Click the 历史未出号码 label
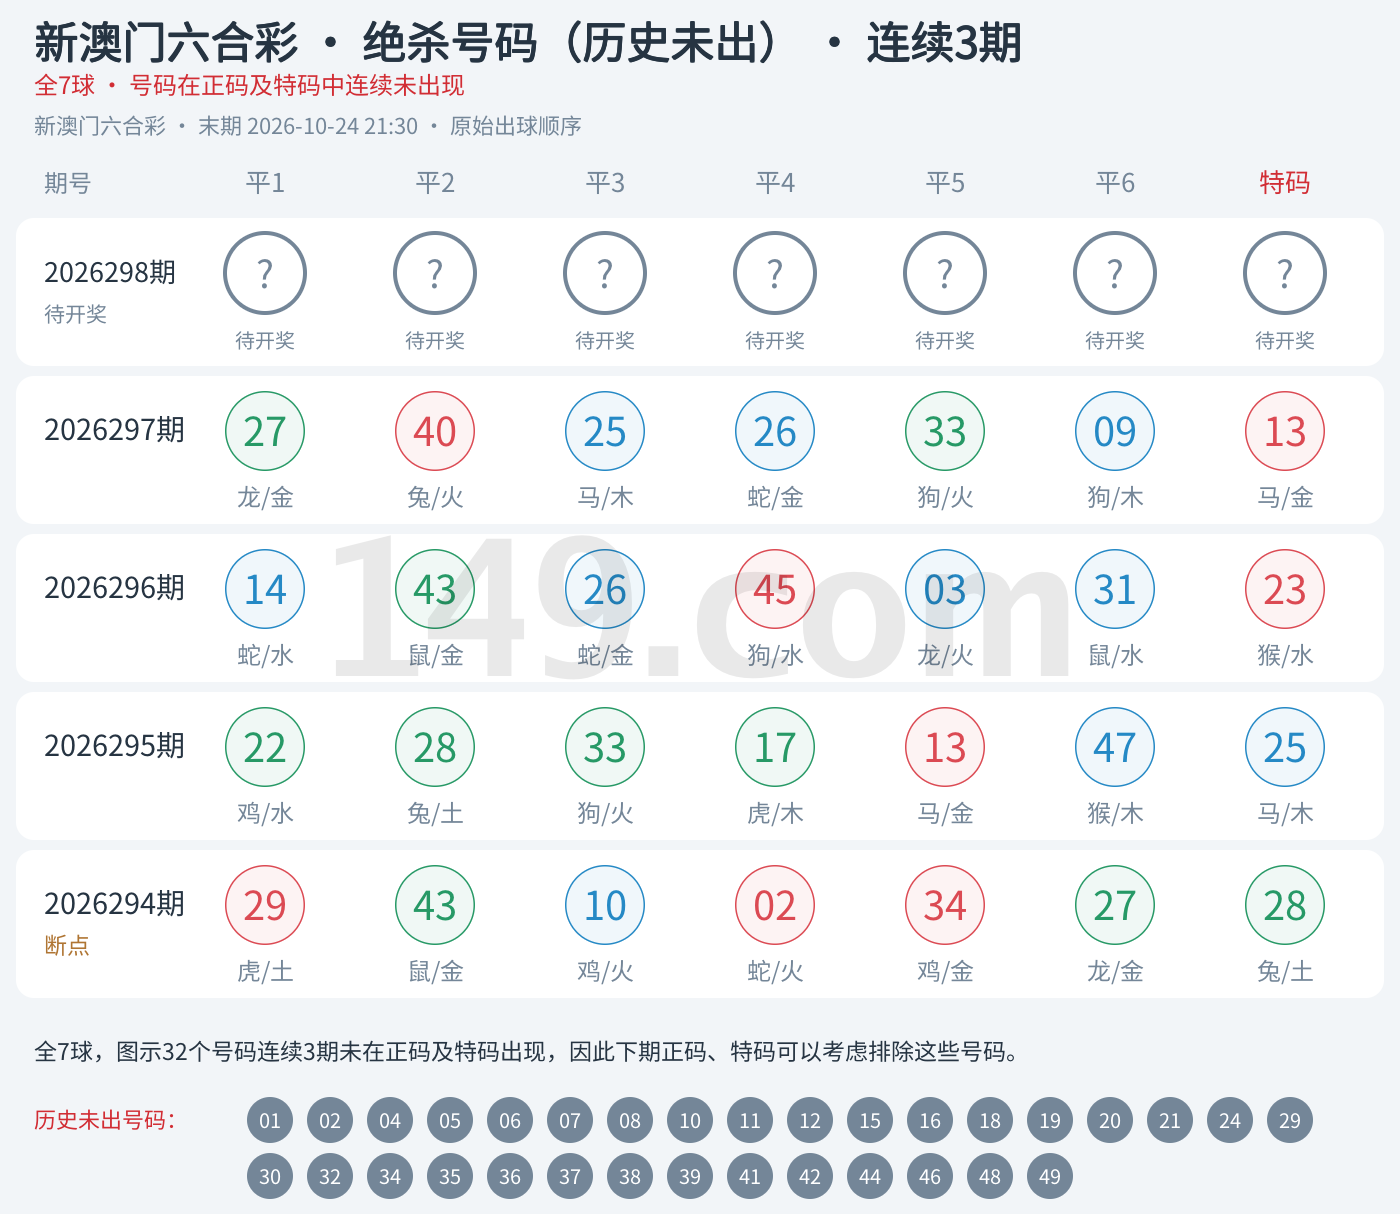The image size is (1400, 1214). point(105,1120)
